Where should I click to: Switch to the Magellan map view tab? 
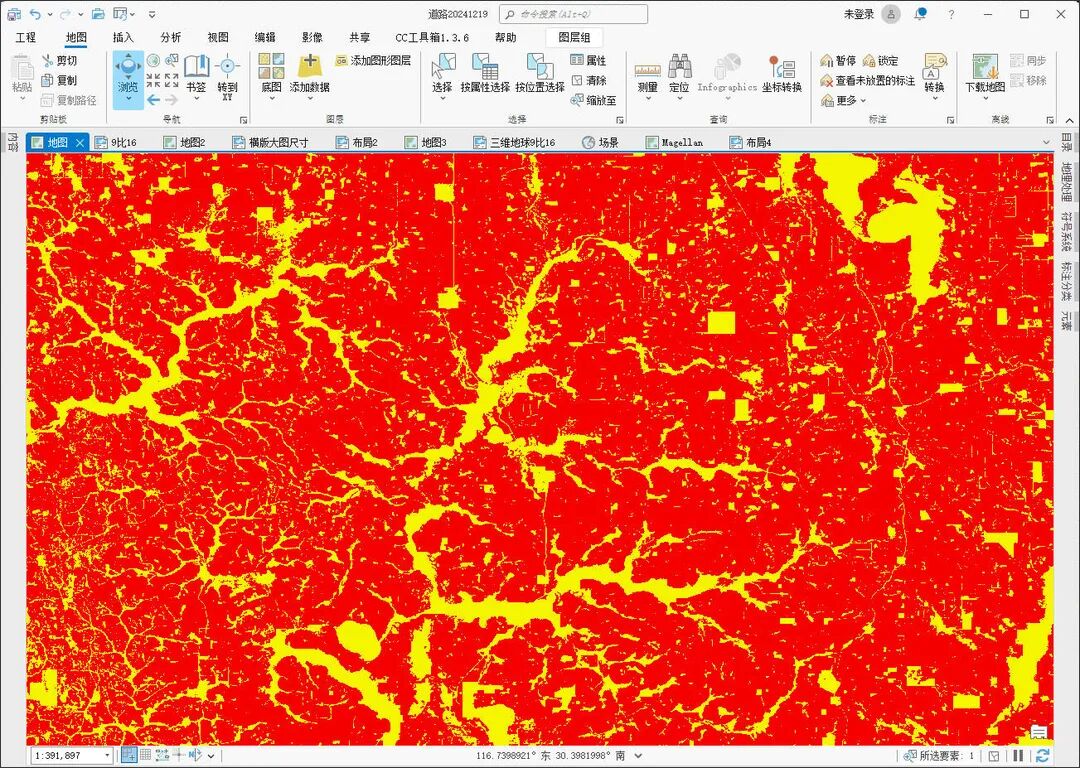tap(674, 143)
